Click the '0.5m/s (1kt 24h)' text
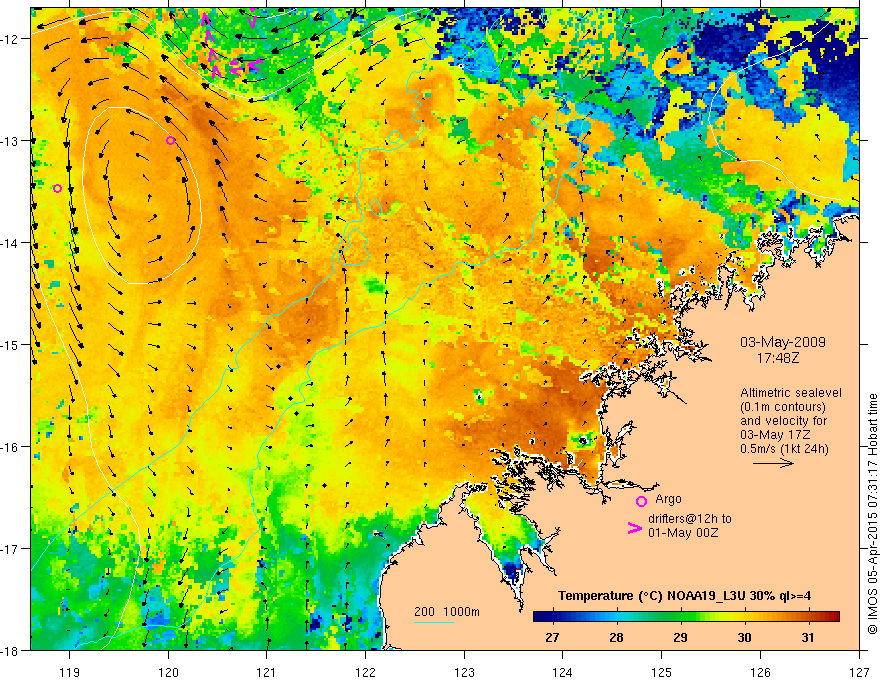The image size is (880, 680). point(784,449)
